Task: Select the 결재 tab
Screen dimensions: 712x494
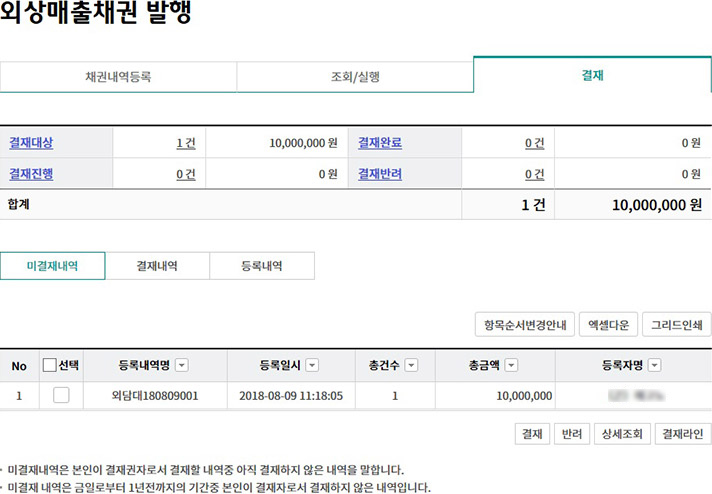Action: tap(592, 75)
